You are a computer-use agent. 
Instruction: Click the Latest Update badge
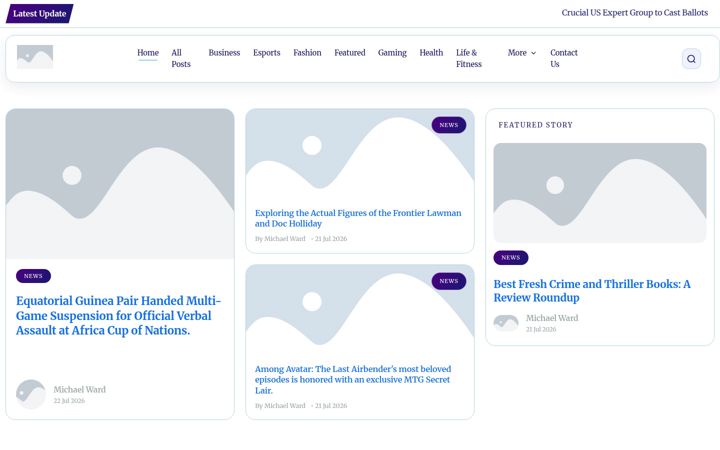pyautogui.click(x=39, y=13)
